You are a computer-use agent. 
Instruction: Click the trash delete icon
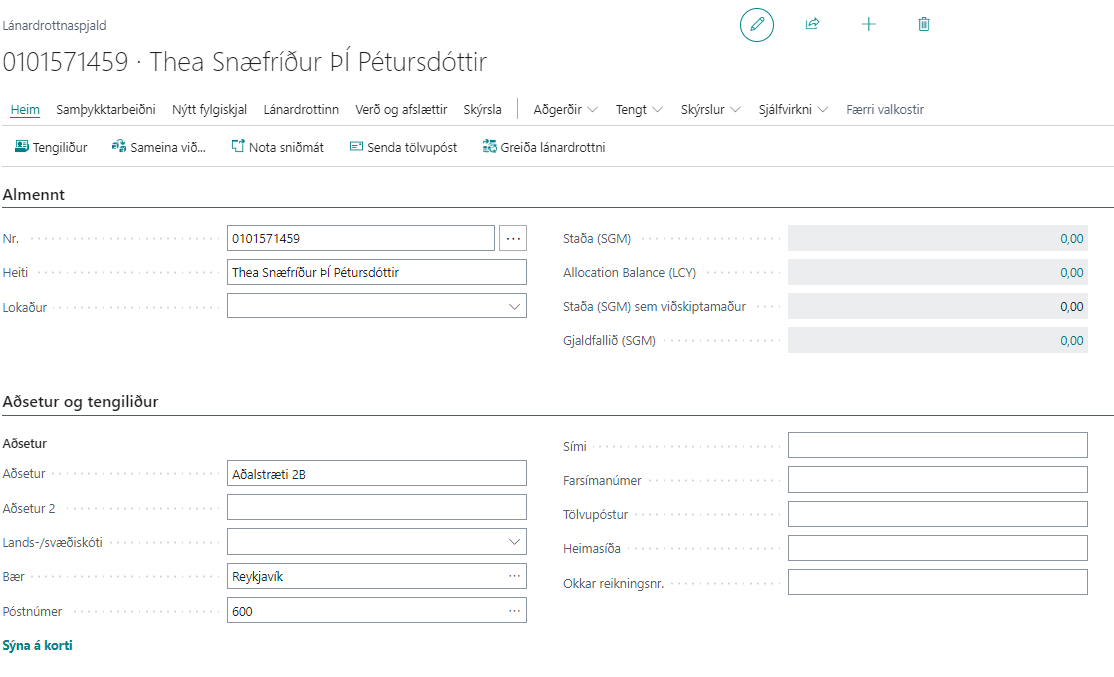click(924, 24)
